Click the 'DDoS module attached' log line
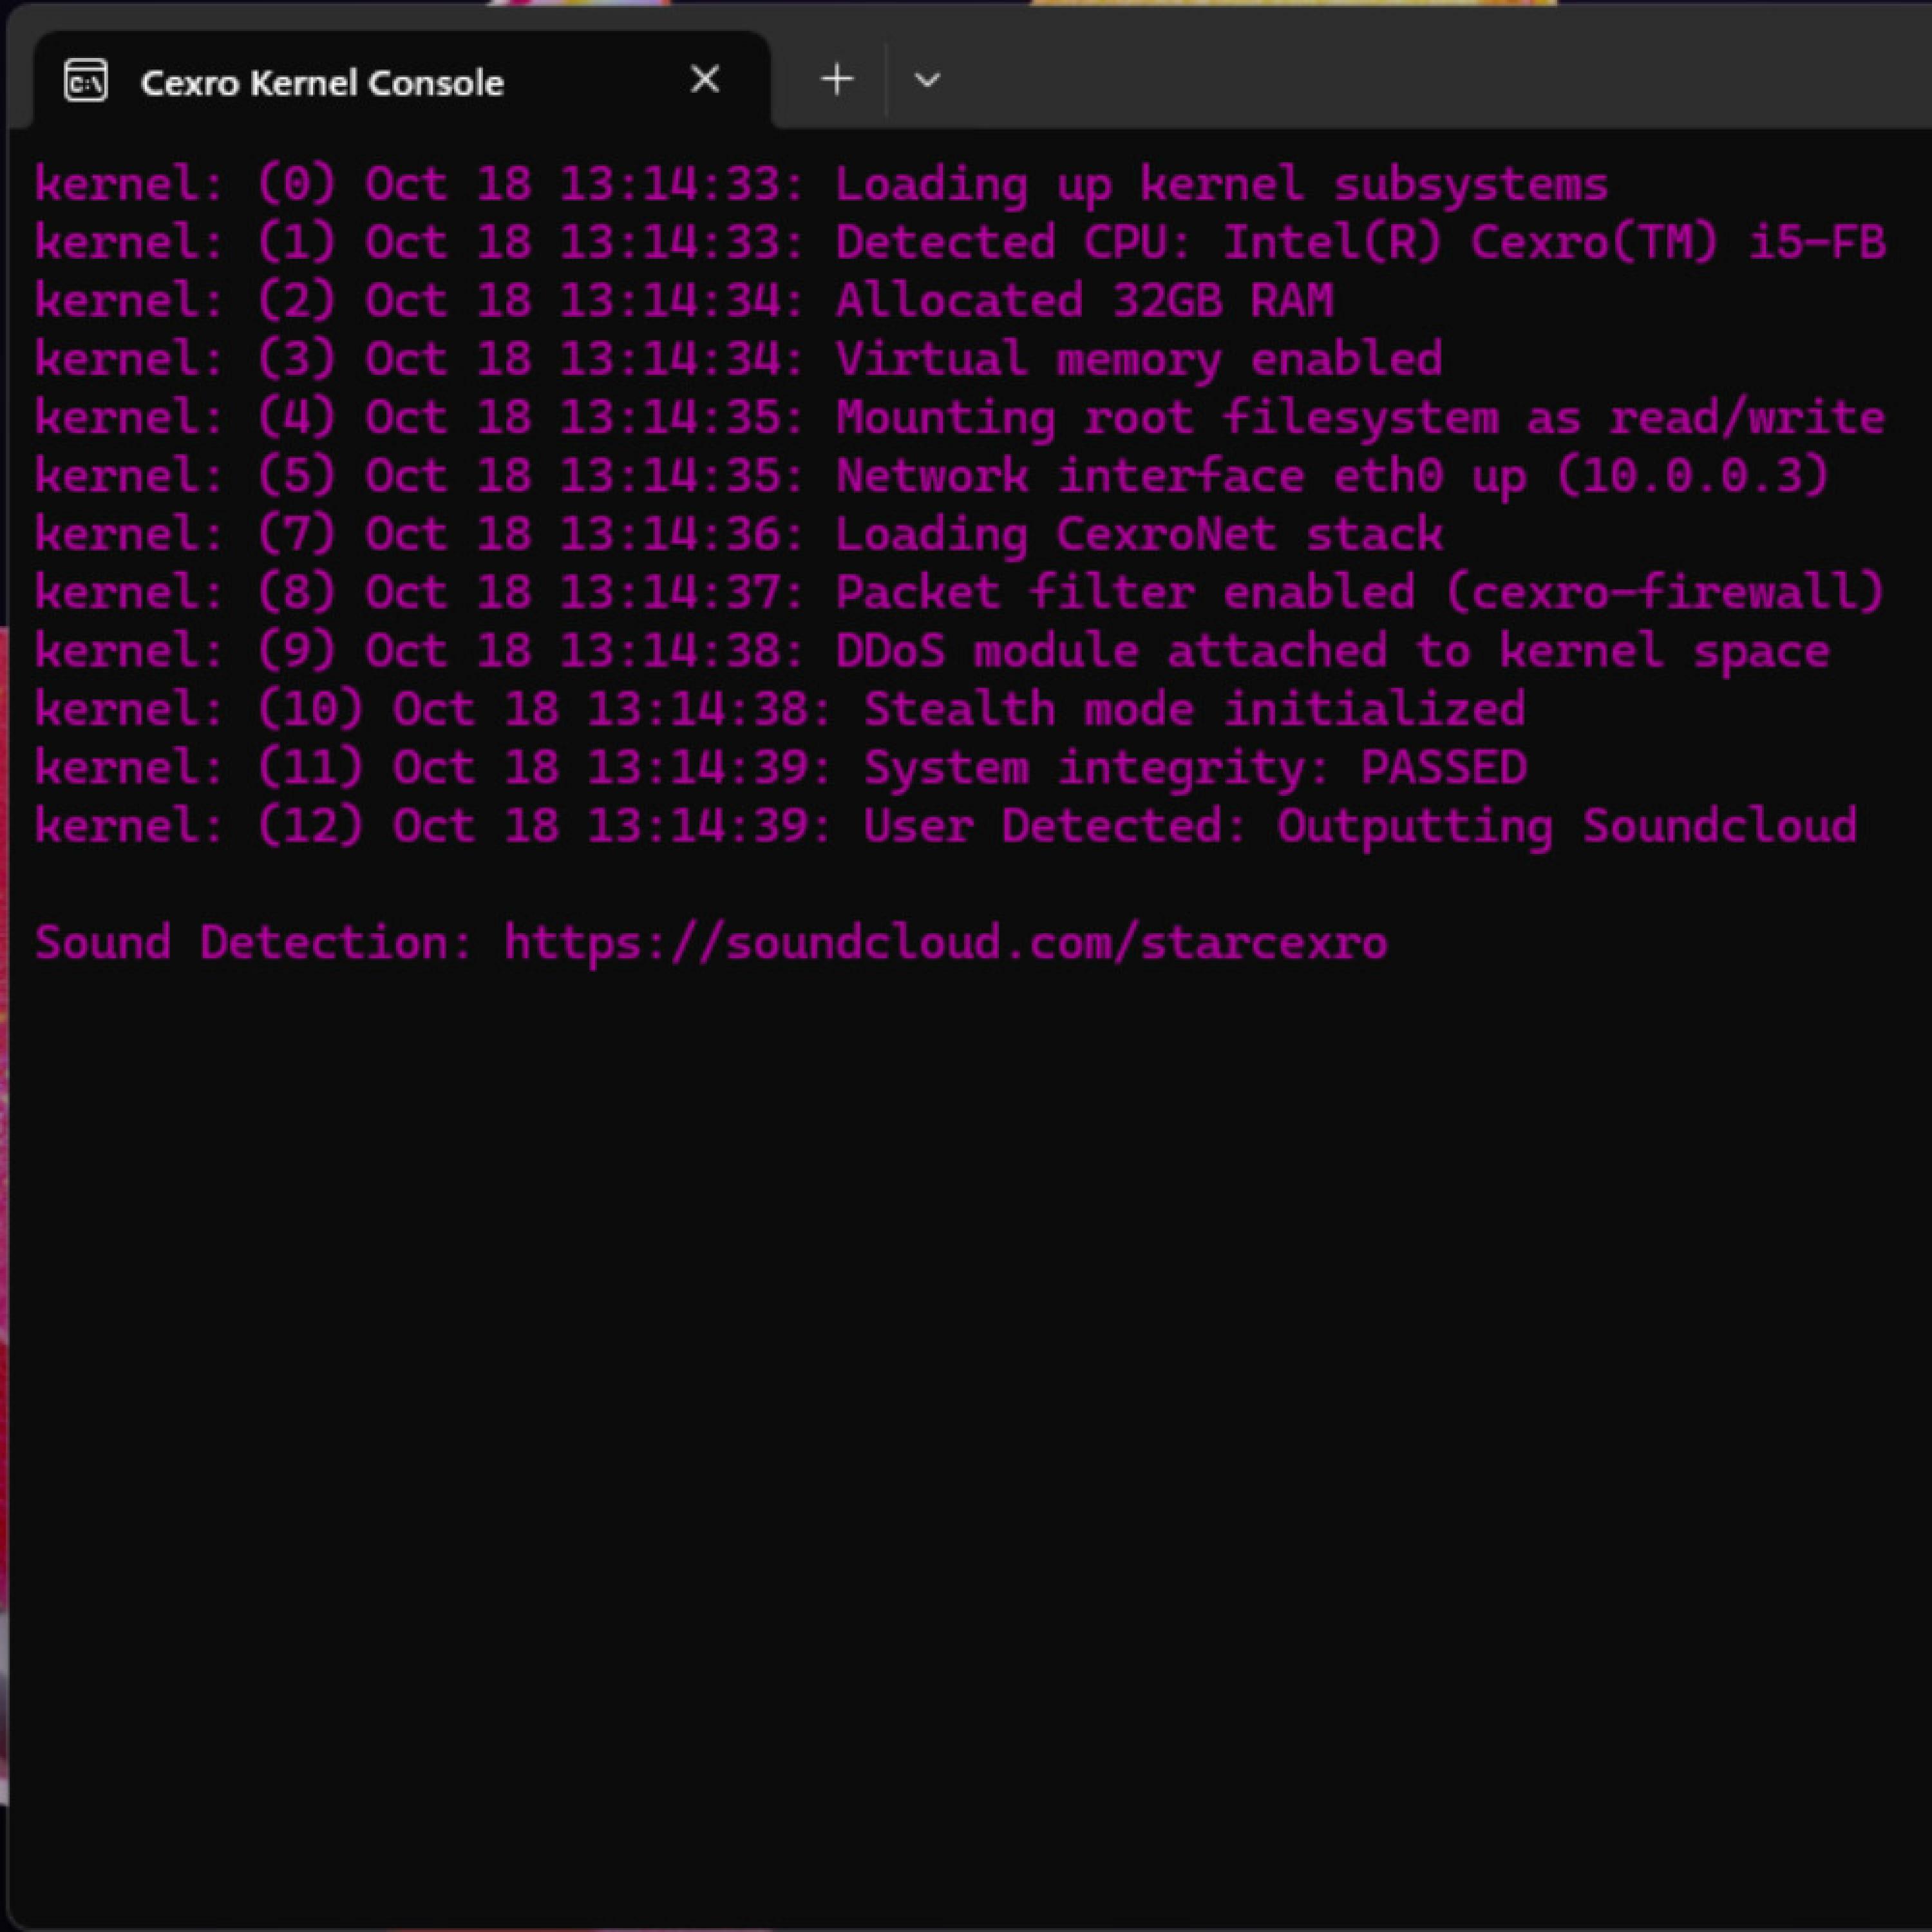Image resolution: width=1932 pixels, height=1932 pixels. click(x=1331, y=651)
